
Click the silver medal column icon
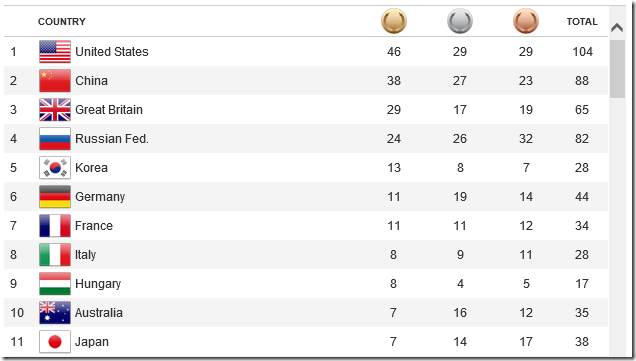[460, 21]
